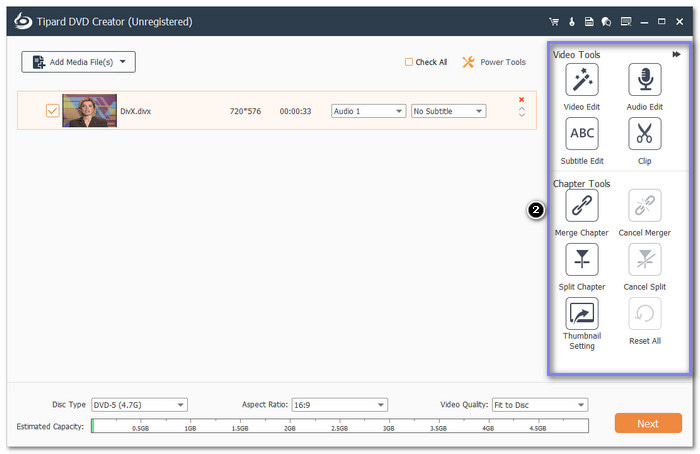This screenshot has height=454, width=700.
Task: Click the Merge Chapter icon
Action: tap(581, 205)
